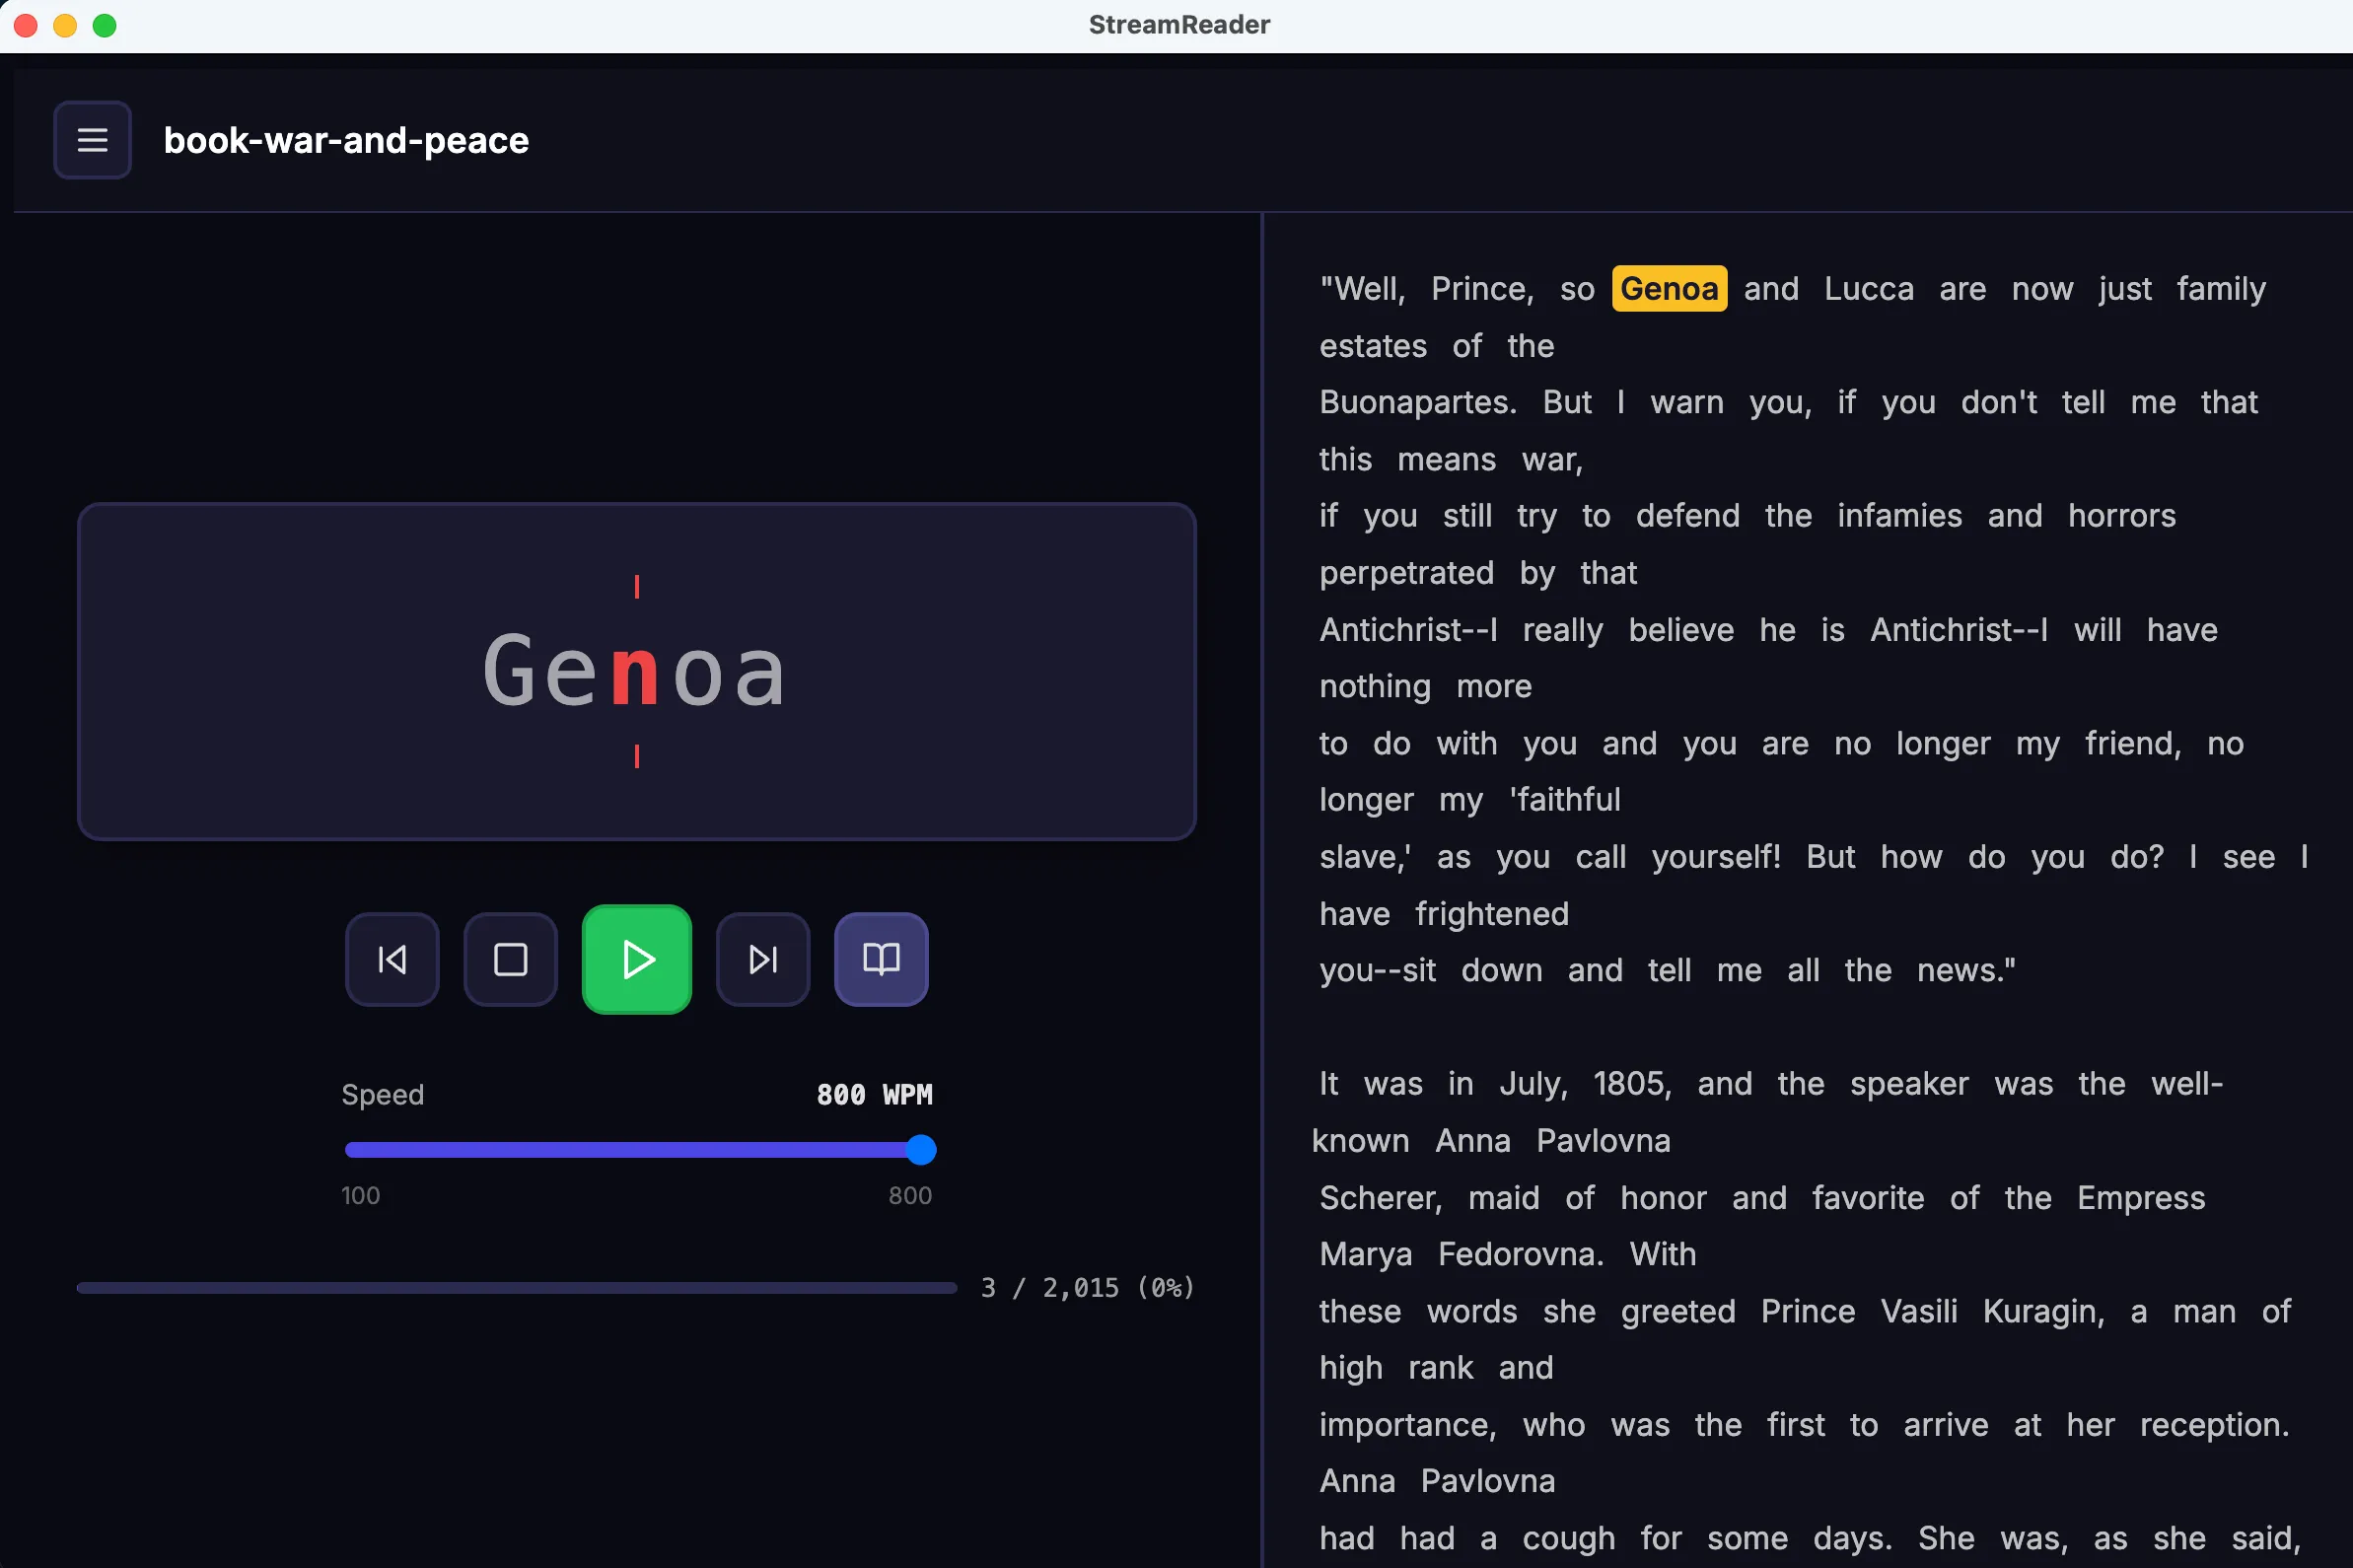Click the "3 / 2,015 (0%)" progress counter
This screenshot has height=1568, width=2353.
(1088, 1288)
